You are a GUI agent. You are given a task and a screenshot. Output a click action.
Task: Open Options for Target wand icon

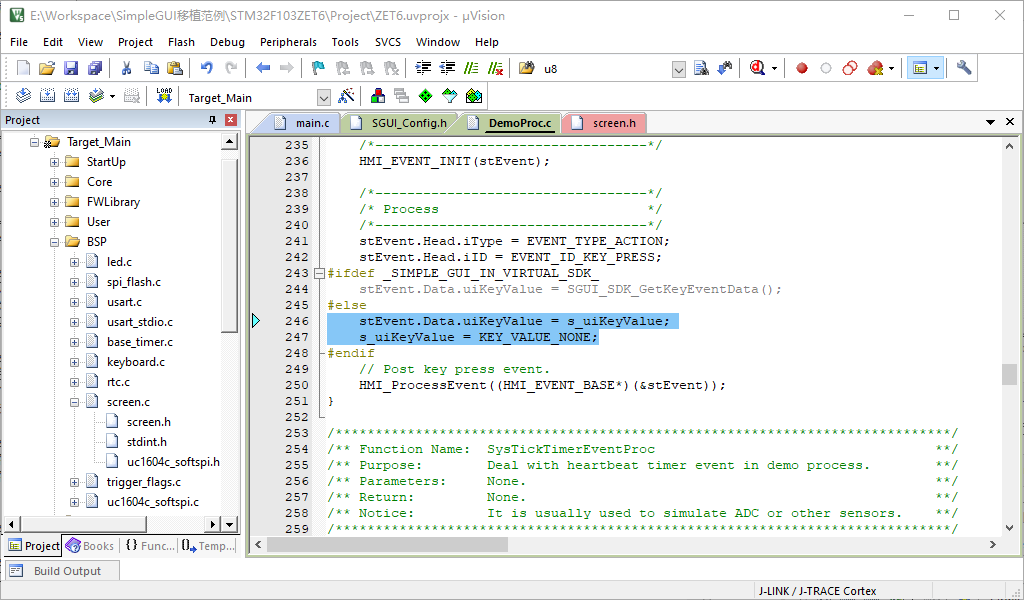tap(347, 97)
